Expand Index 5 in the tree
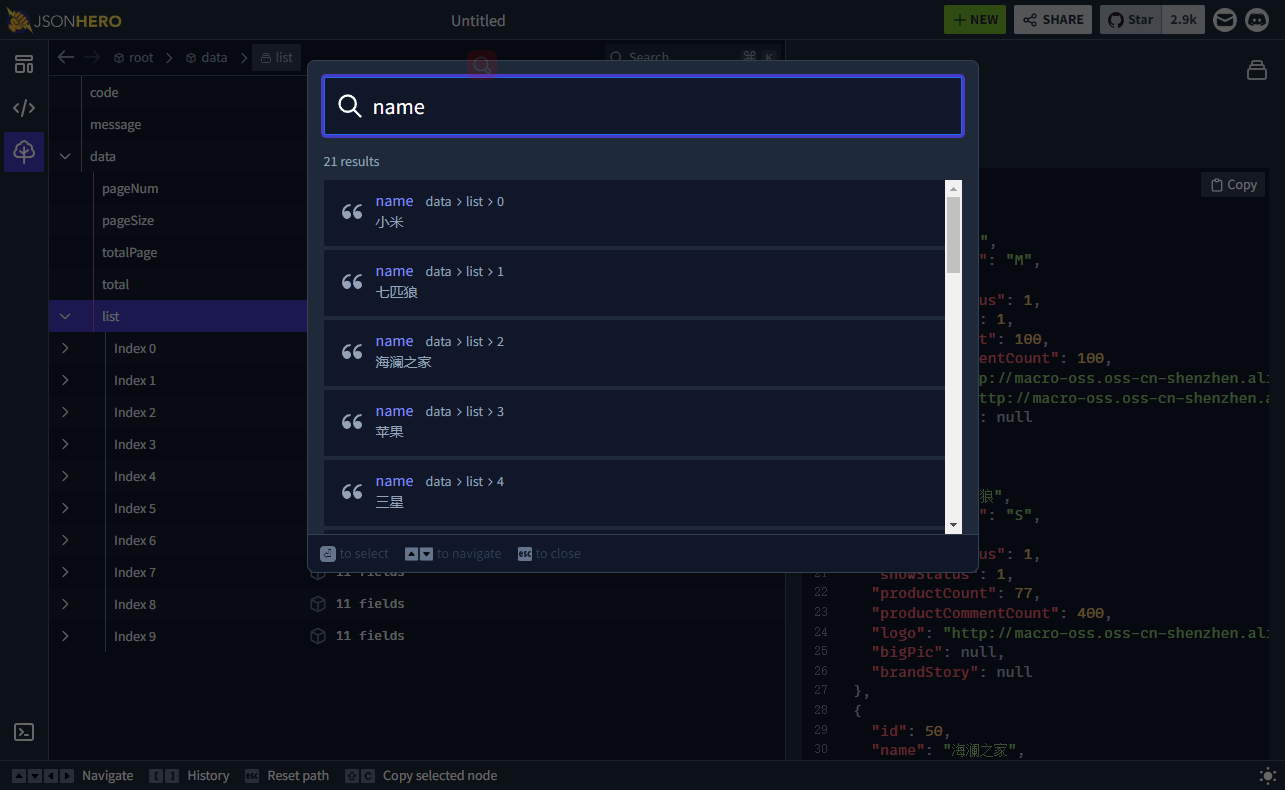This screenshot has height=790, width=1285. click(x=65, y=508)
